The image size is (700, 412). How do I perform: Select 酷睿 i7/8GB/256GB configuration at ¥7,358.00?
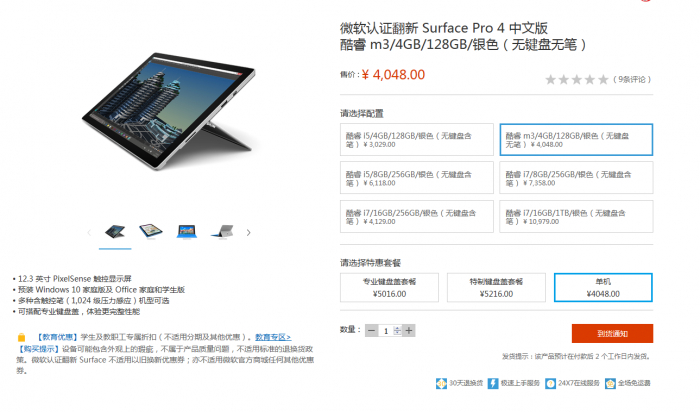pos(576,178)
